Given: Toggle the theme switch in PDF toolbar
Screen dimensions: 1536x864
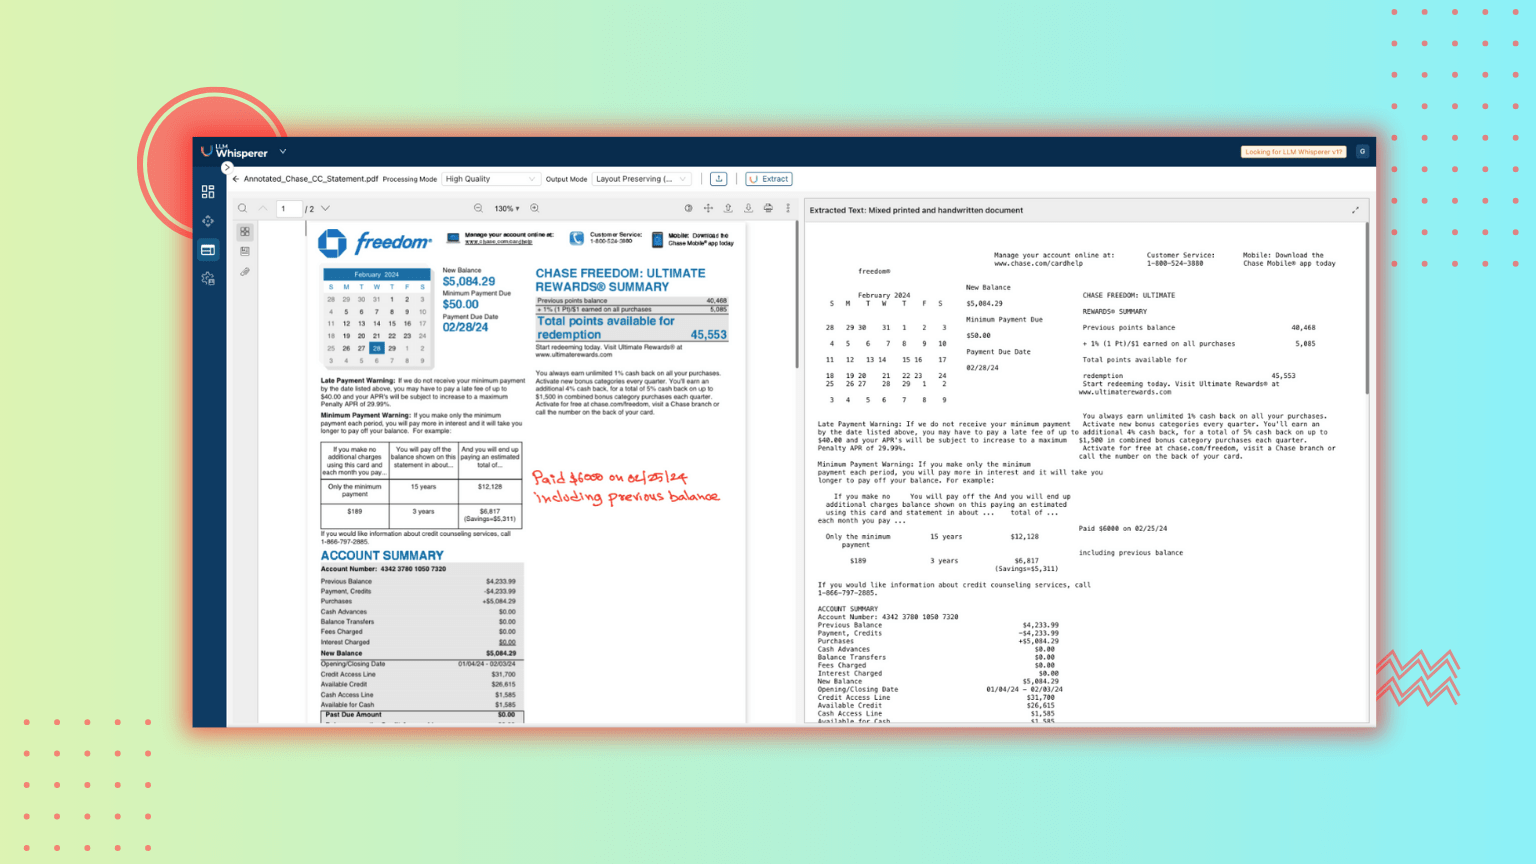Looking at the screenshot, I should (688, 208).
